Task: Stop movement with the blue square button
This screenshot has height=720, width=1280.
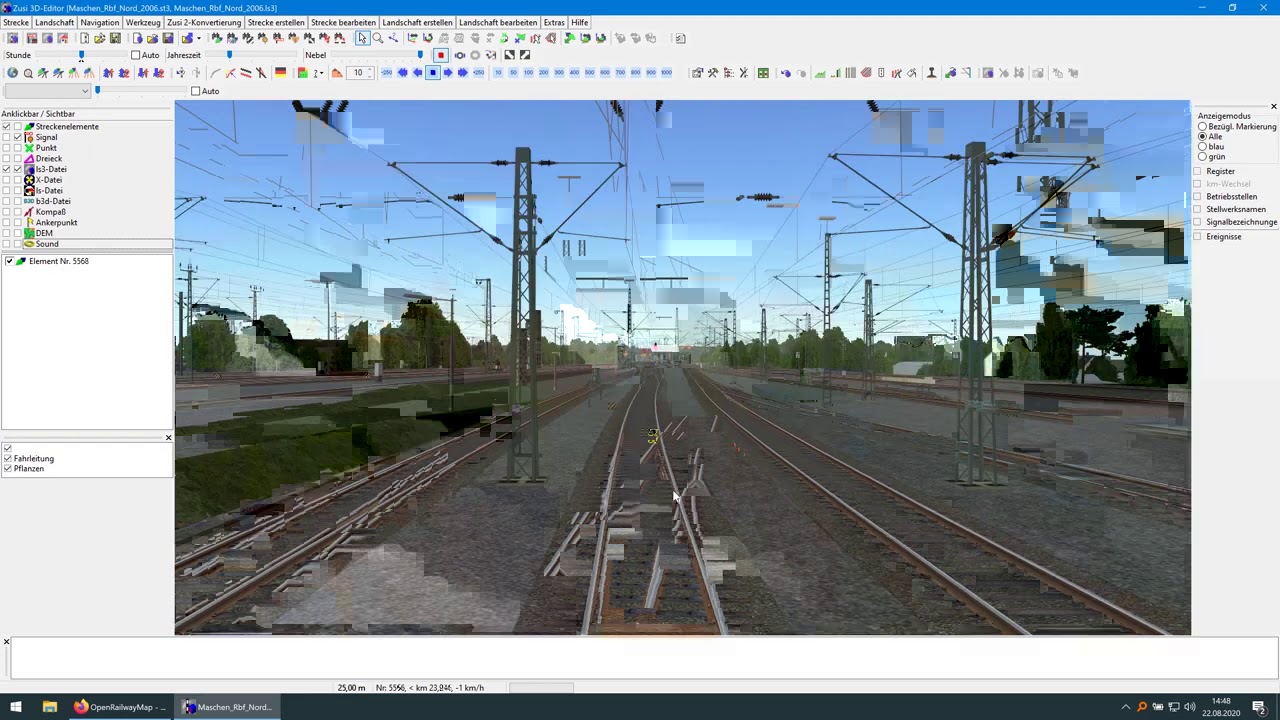Action: point(433,73)
